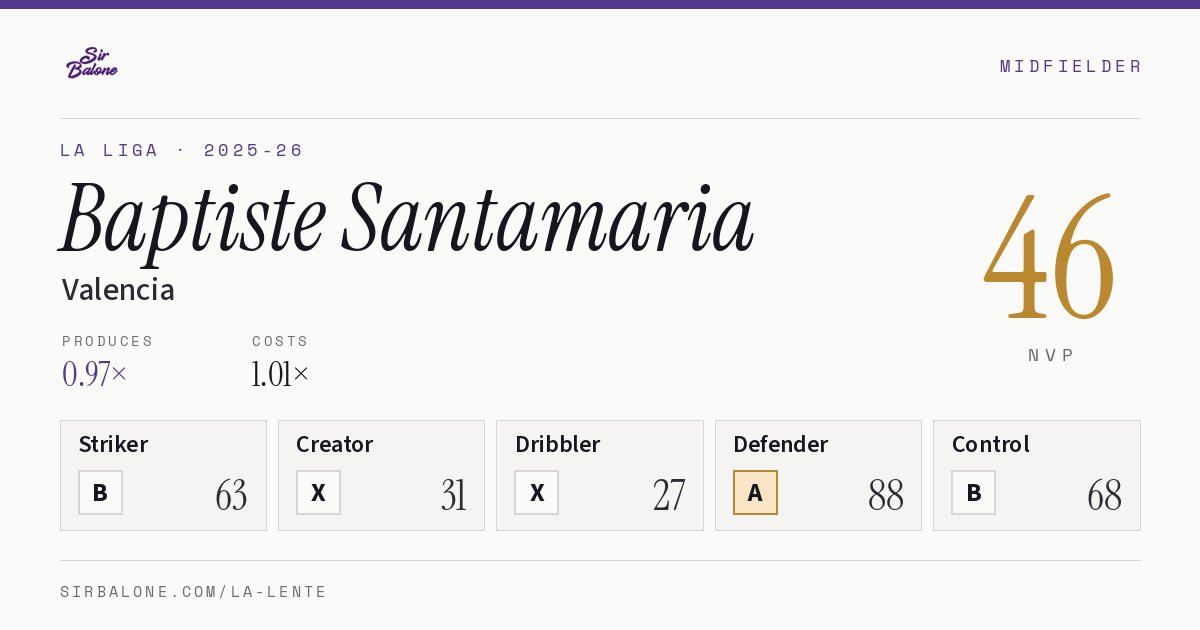Image resolution: width=1200 pixels, height=630 pixels.
Task: Select the 'LA LIGA · 2025-26' season text
Action: (181, 150)
